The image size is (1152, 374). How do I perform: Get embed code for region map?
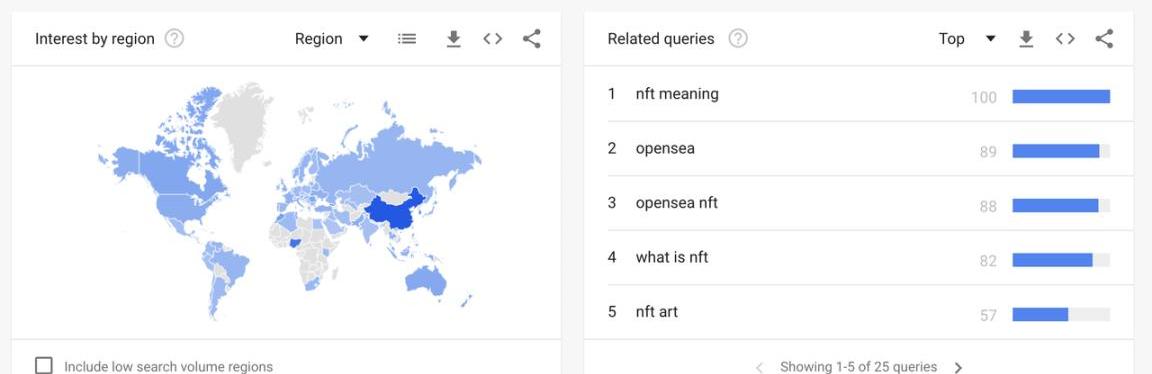click(x=493, y=39)
